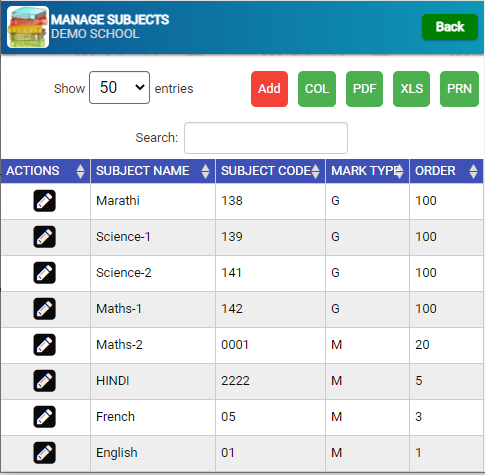Edit the English subject entry

(44, 453)
